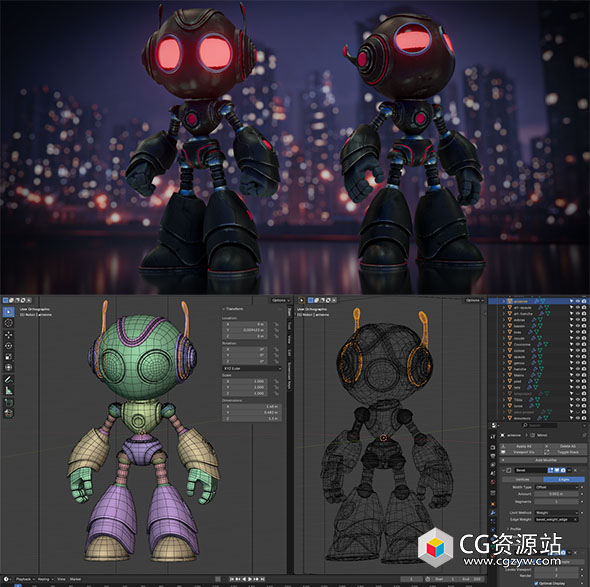The width and height of the screenshot is (590, 587).
Task: Jump to the timeline end frame
Action: point(262,579)
